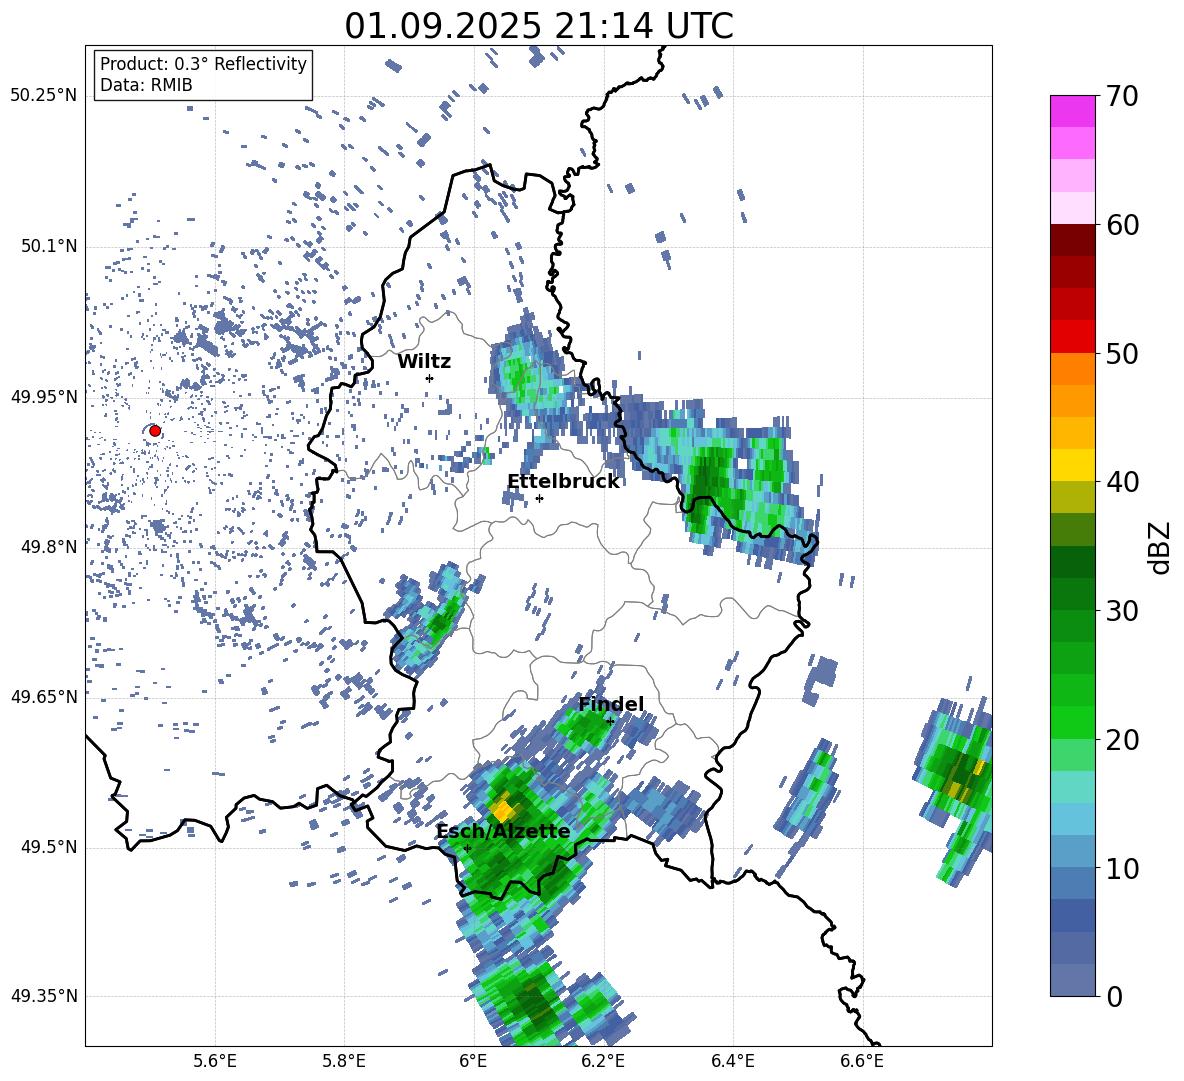Image resolution: width=1184 pixels, height=1081 pixels.
Task: Click the 40 colorbar tick label
Action: 1122,482
